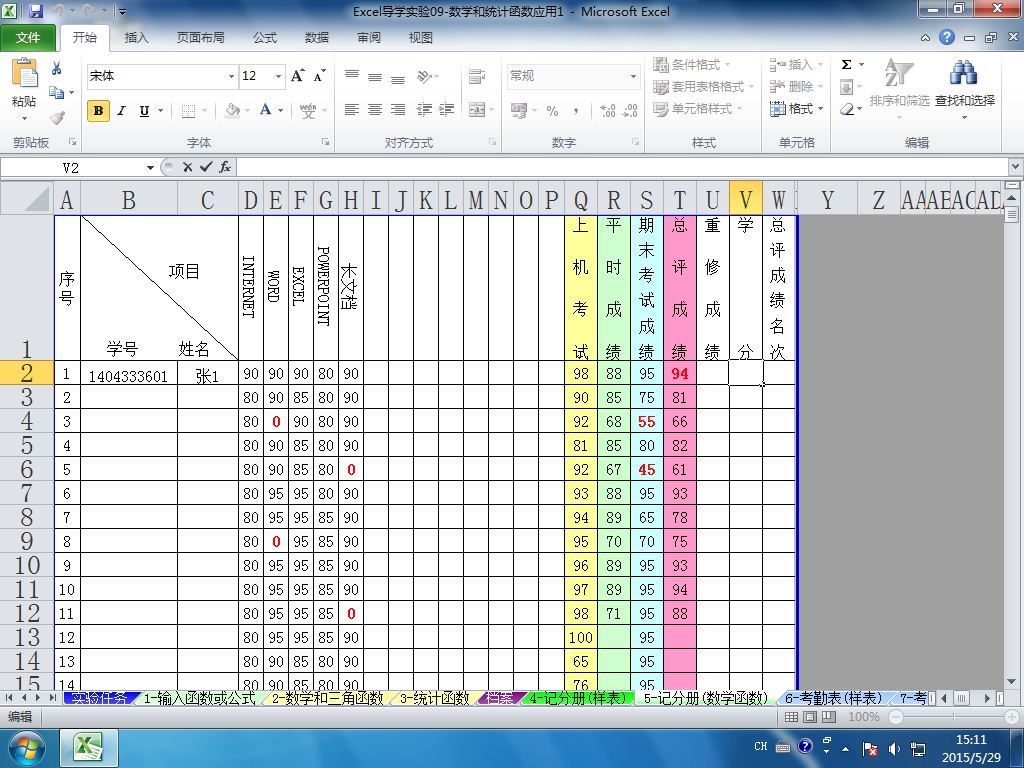Screen dimensions: 1024x768
Task: Click 查找和选择 find and select button
Action: [x=965, y=89]
